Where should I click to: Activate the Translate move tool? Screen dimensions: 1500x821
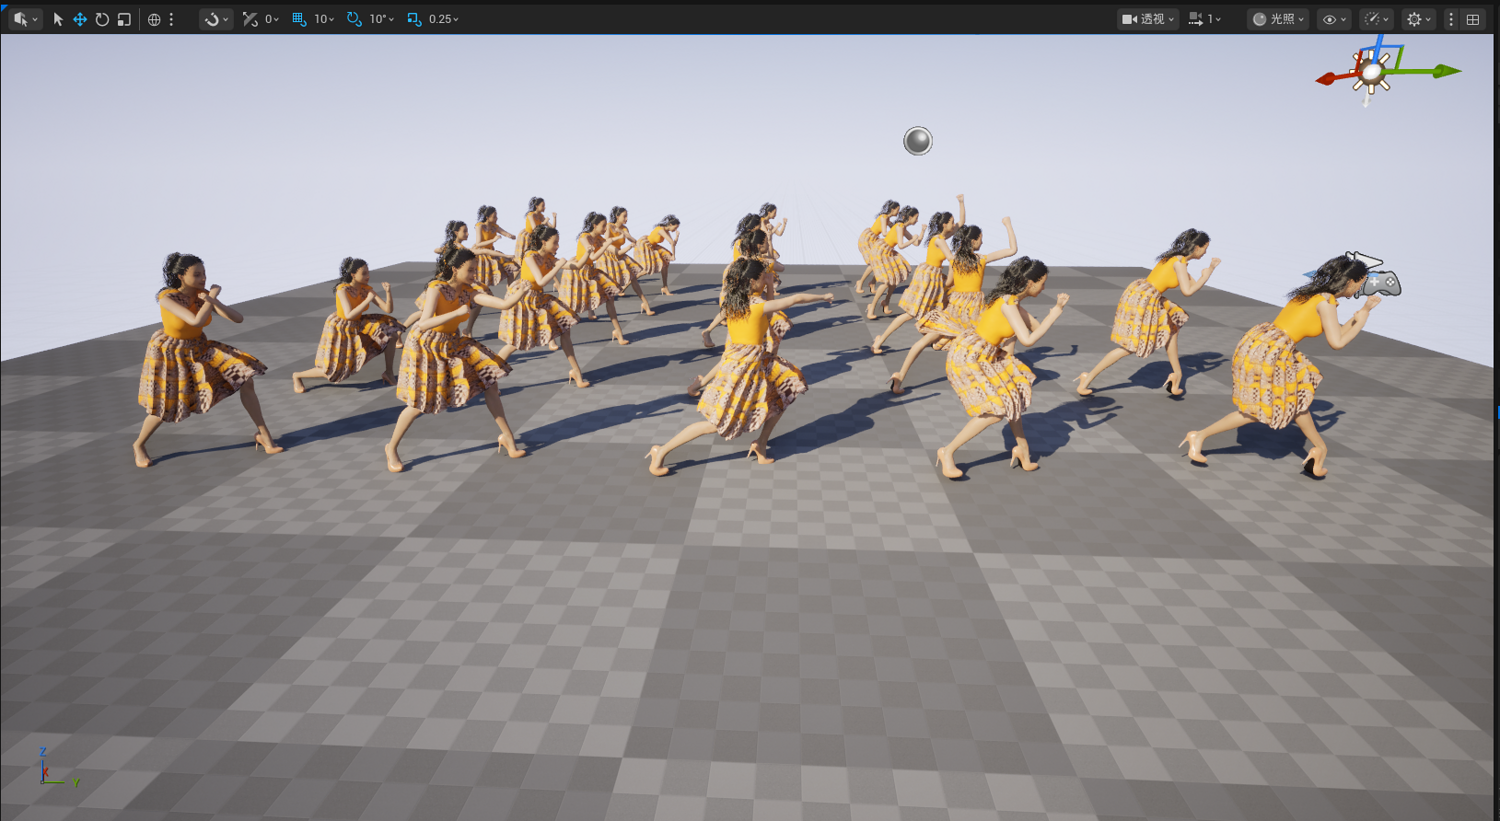(80, 19)
